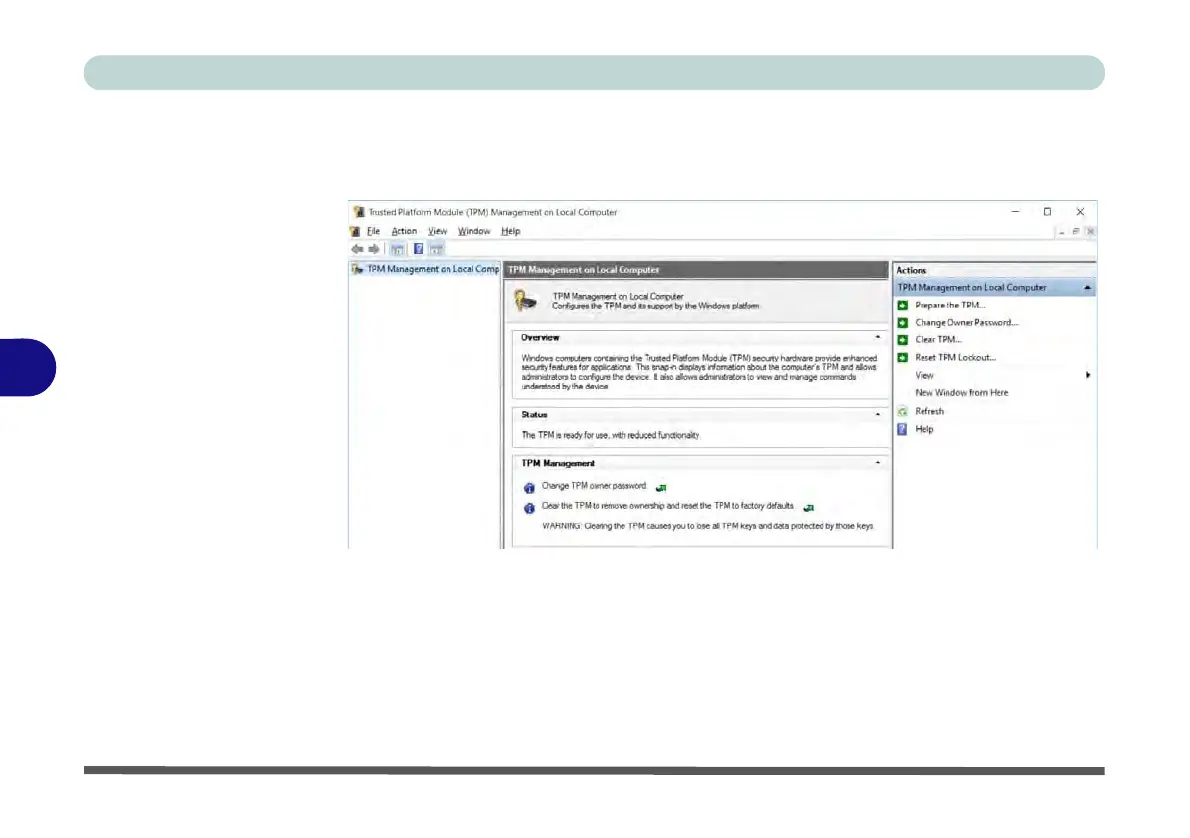Click Clear the TPM to remove ownership text
Screen dimensions: 1190x838
coord(668,506)
